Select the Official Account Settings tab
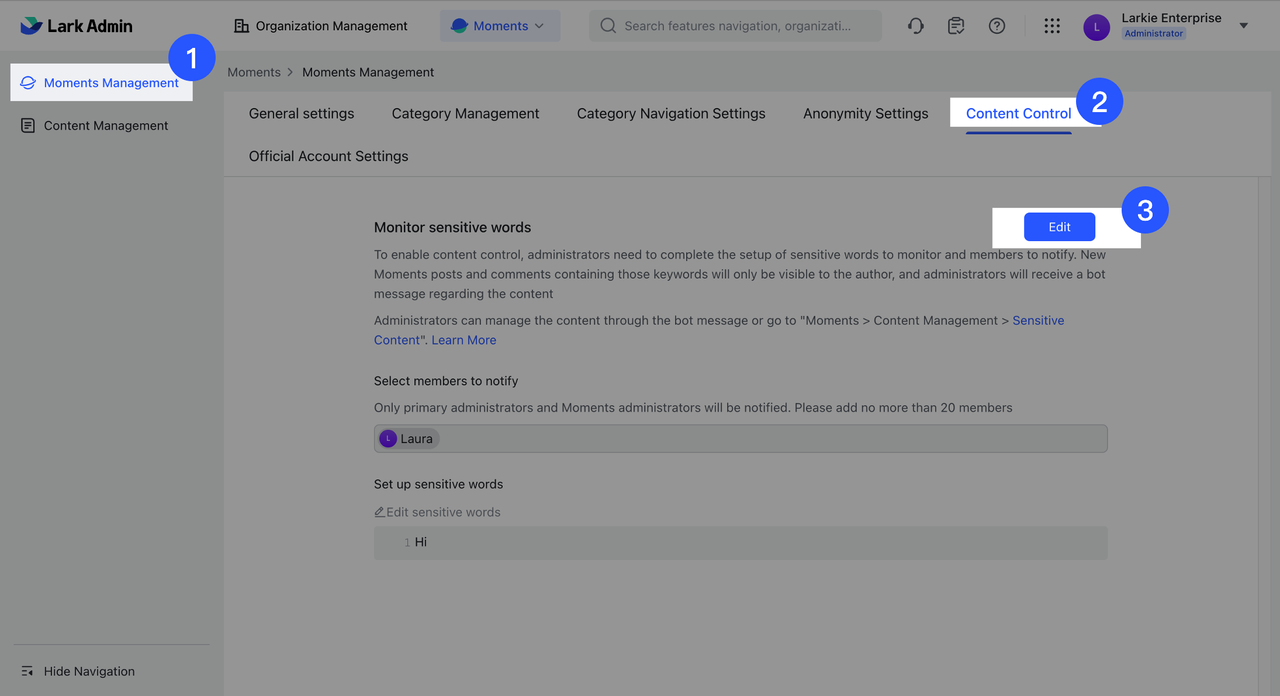Image resolution: width=1280 pixels, height=696 pixels. 328,156
